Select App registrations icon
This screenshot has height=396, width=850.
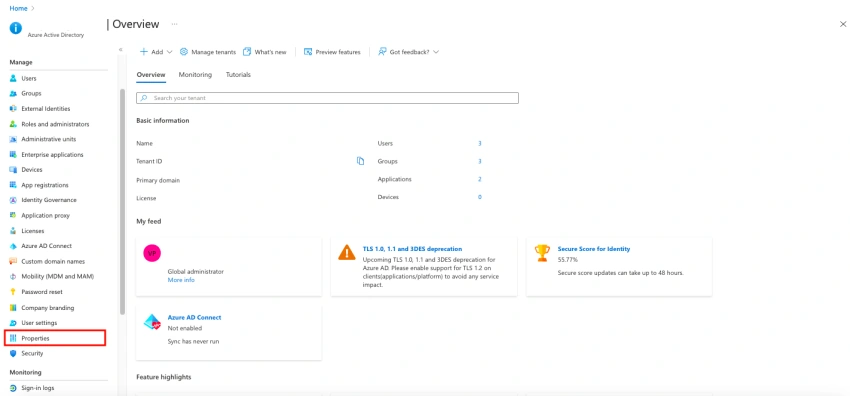(14, 185)
